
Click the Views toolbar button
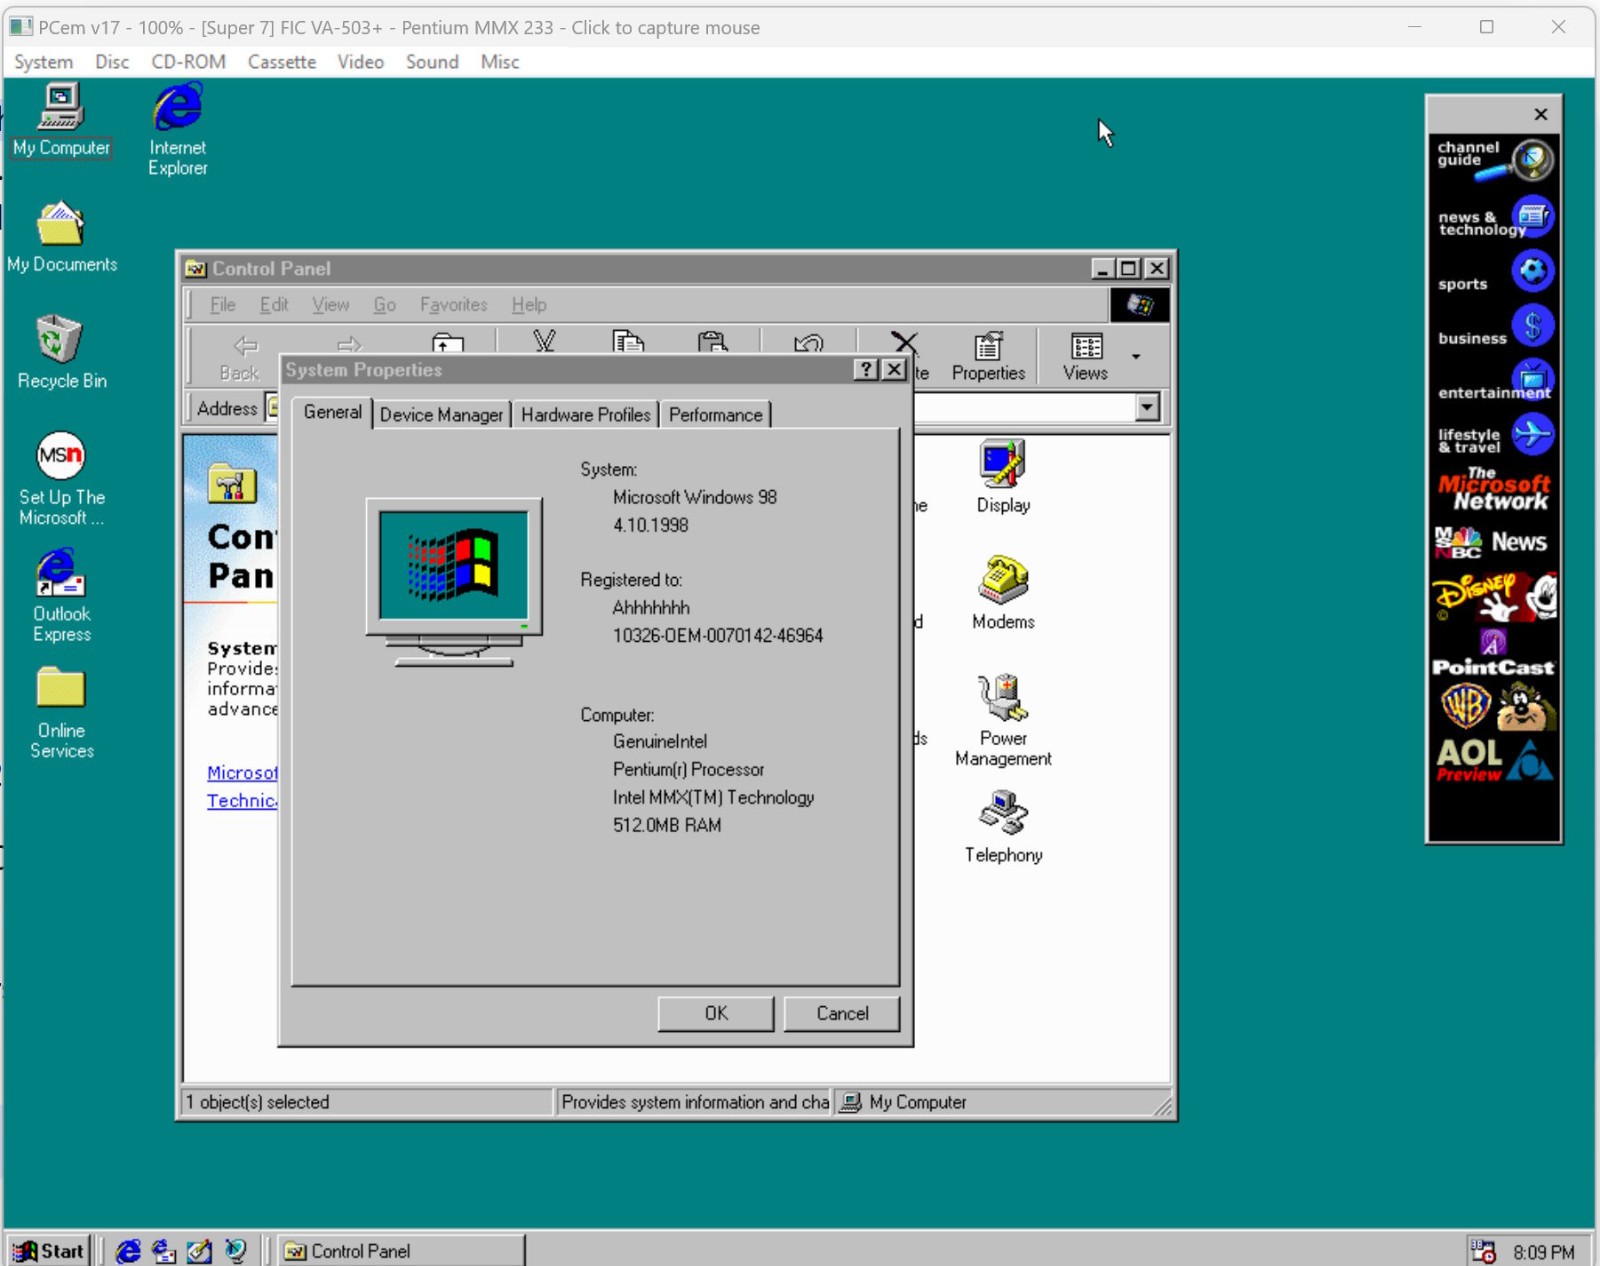pos(1085,357)
